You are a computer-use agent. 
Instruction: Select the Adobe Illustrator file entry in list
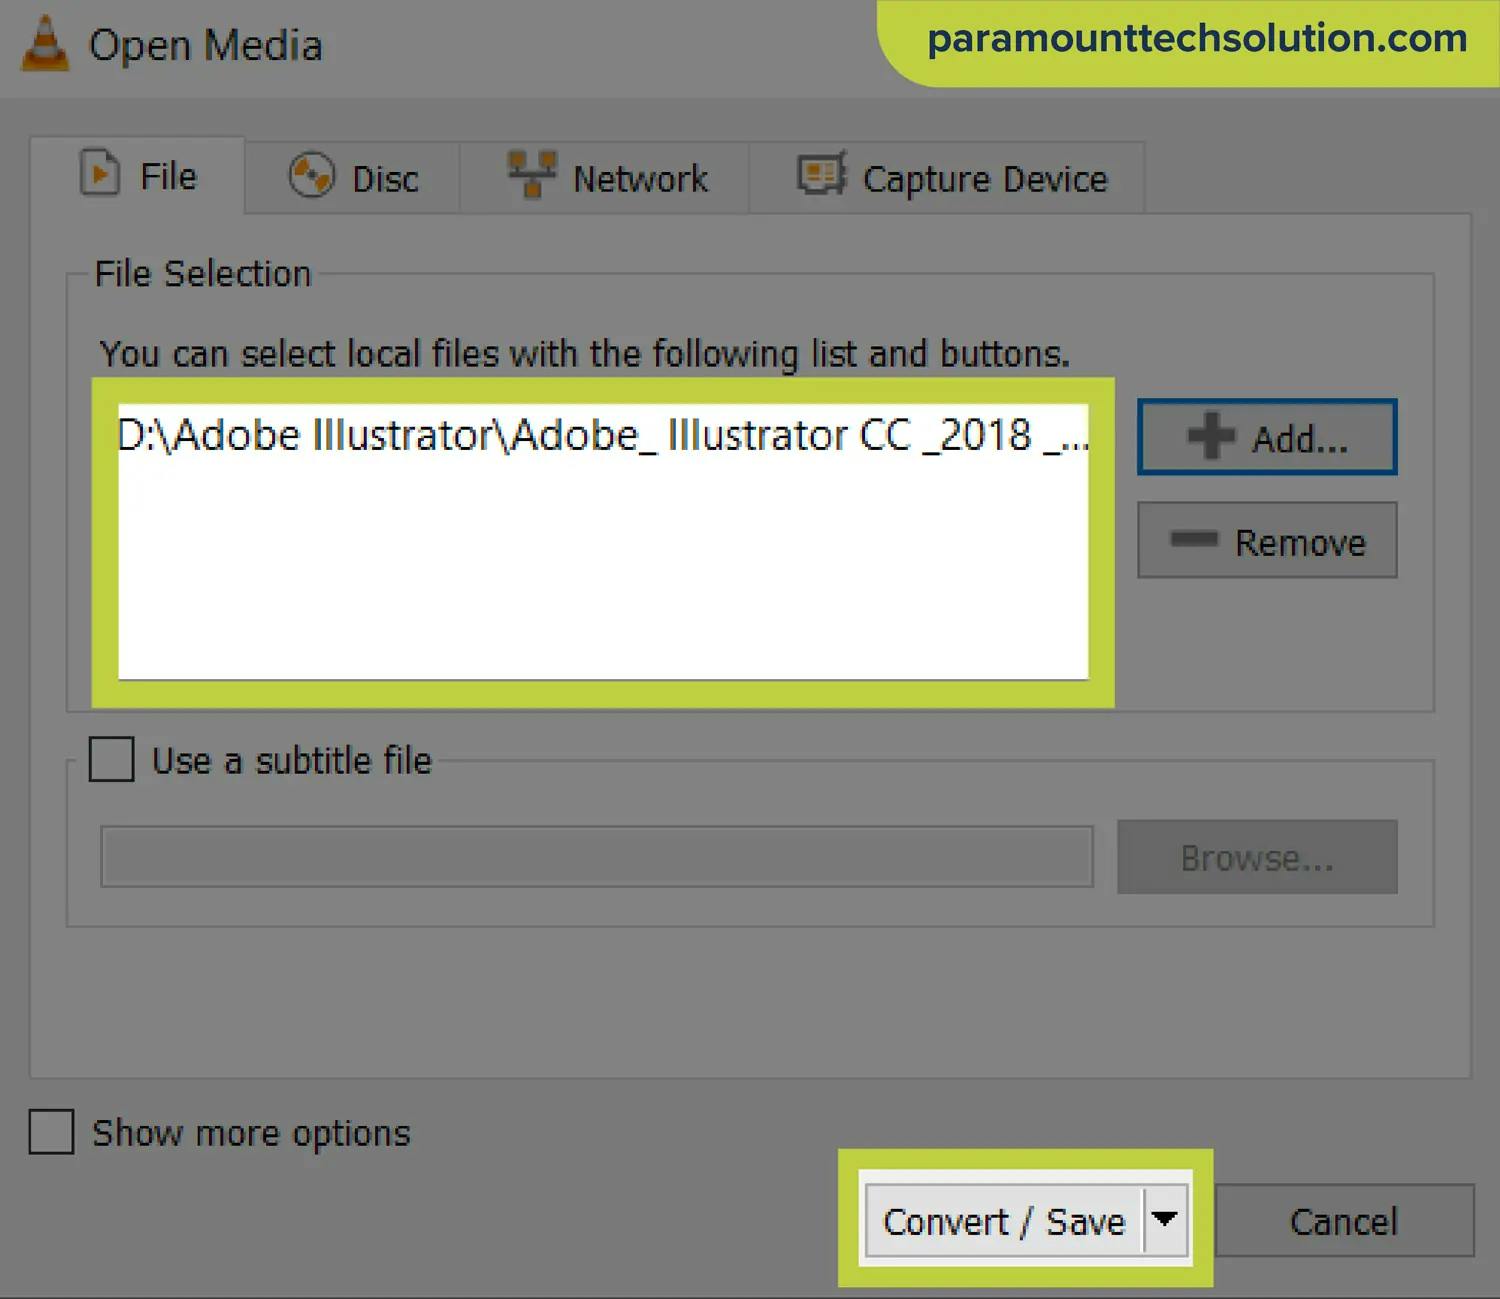[x=603, y=435]
